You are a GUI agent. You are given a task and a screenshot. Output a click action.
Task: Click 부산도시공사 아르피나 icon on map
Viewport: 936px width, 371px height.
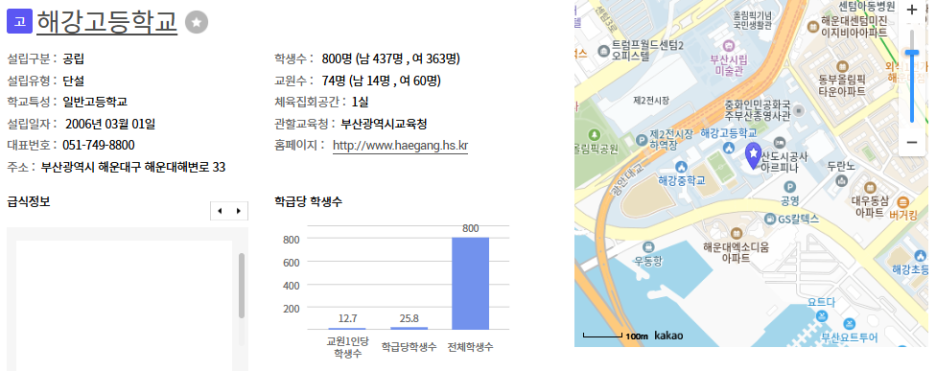click(x=780, y=143)
